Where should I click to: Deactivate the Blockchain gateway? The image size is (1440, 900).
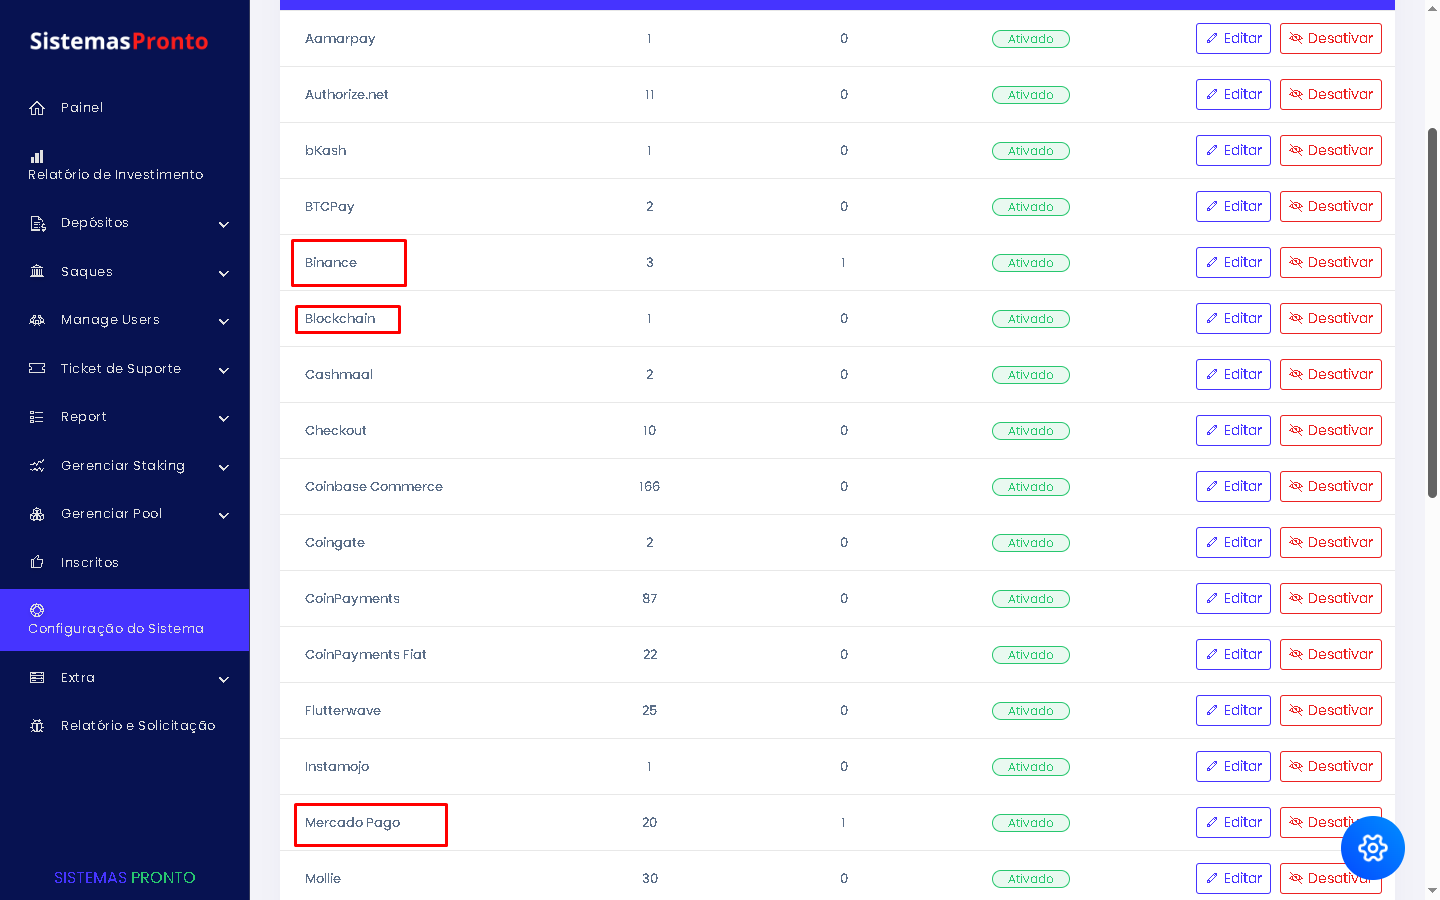pos(1330,319)
